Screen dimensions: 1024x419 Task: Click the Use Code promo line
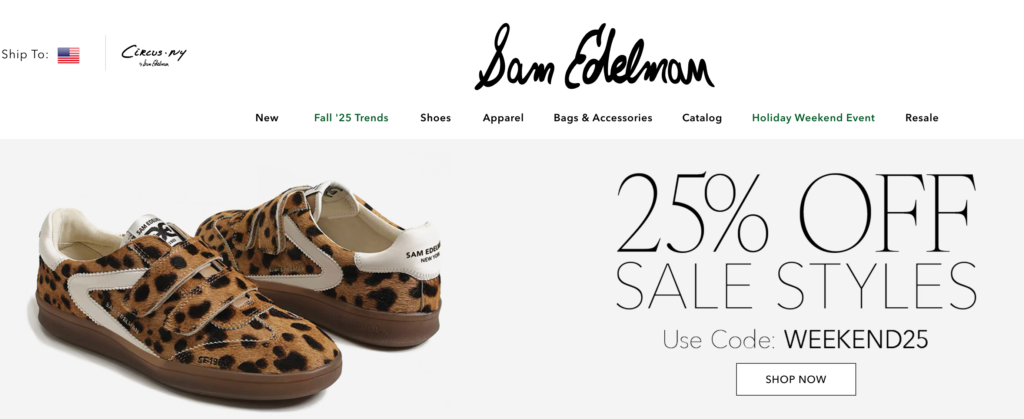(x=795, y=340)
